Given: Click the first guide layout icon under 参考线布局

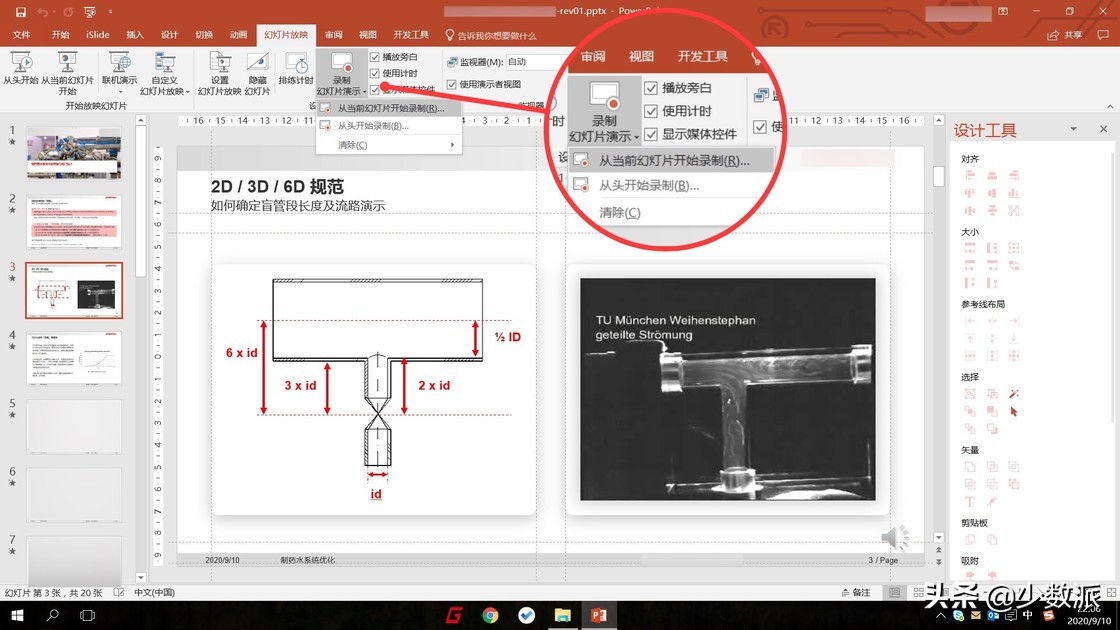Looking at the screenshot, I should (x=970, y=321).
